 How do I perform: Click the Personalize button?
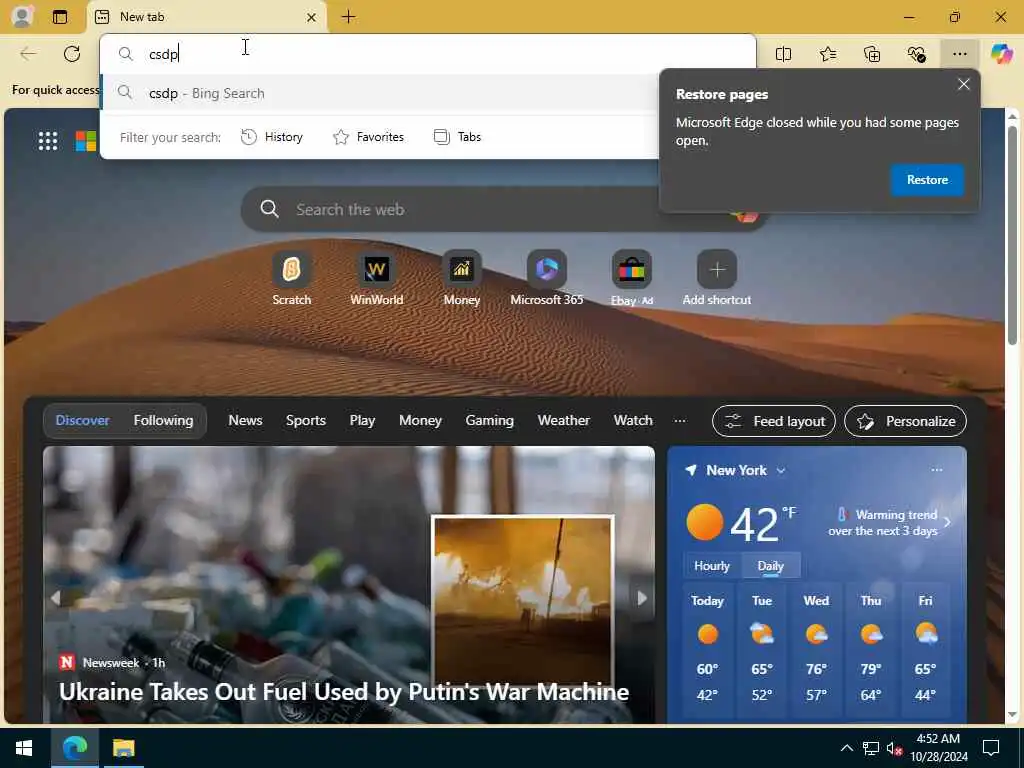(x=905, y=421)
